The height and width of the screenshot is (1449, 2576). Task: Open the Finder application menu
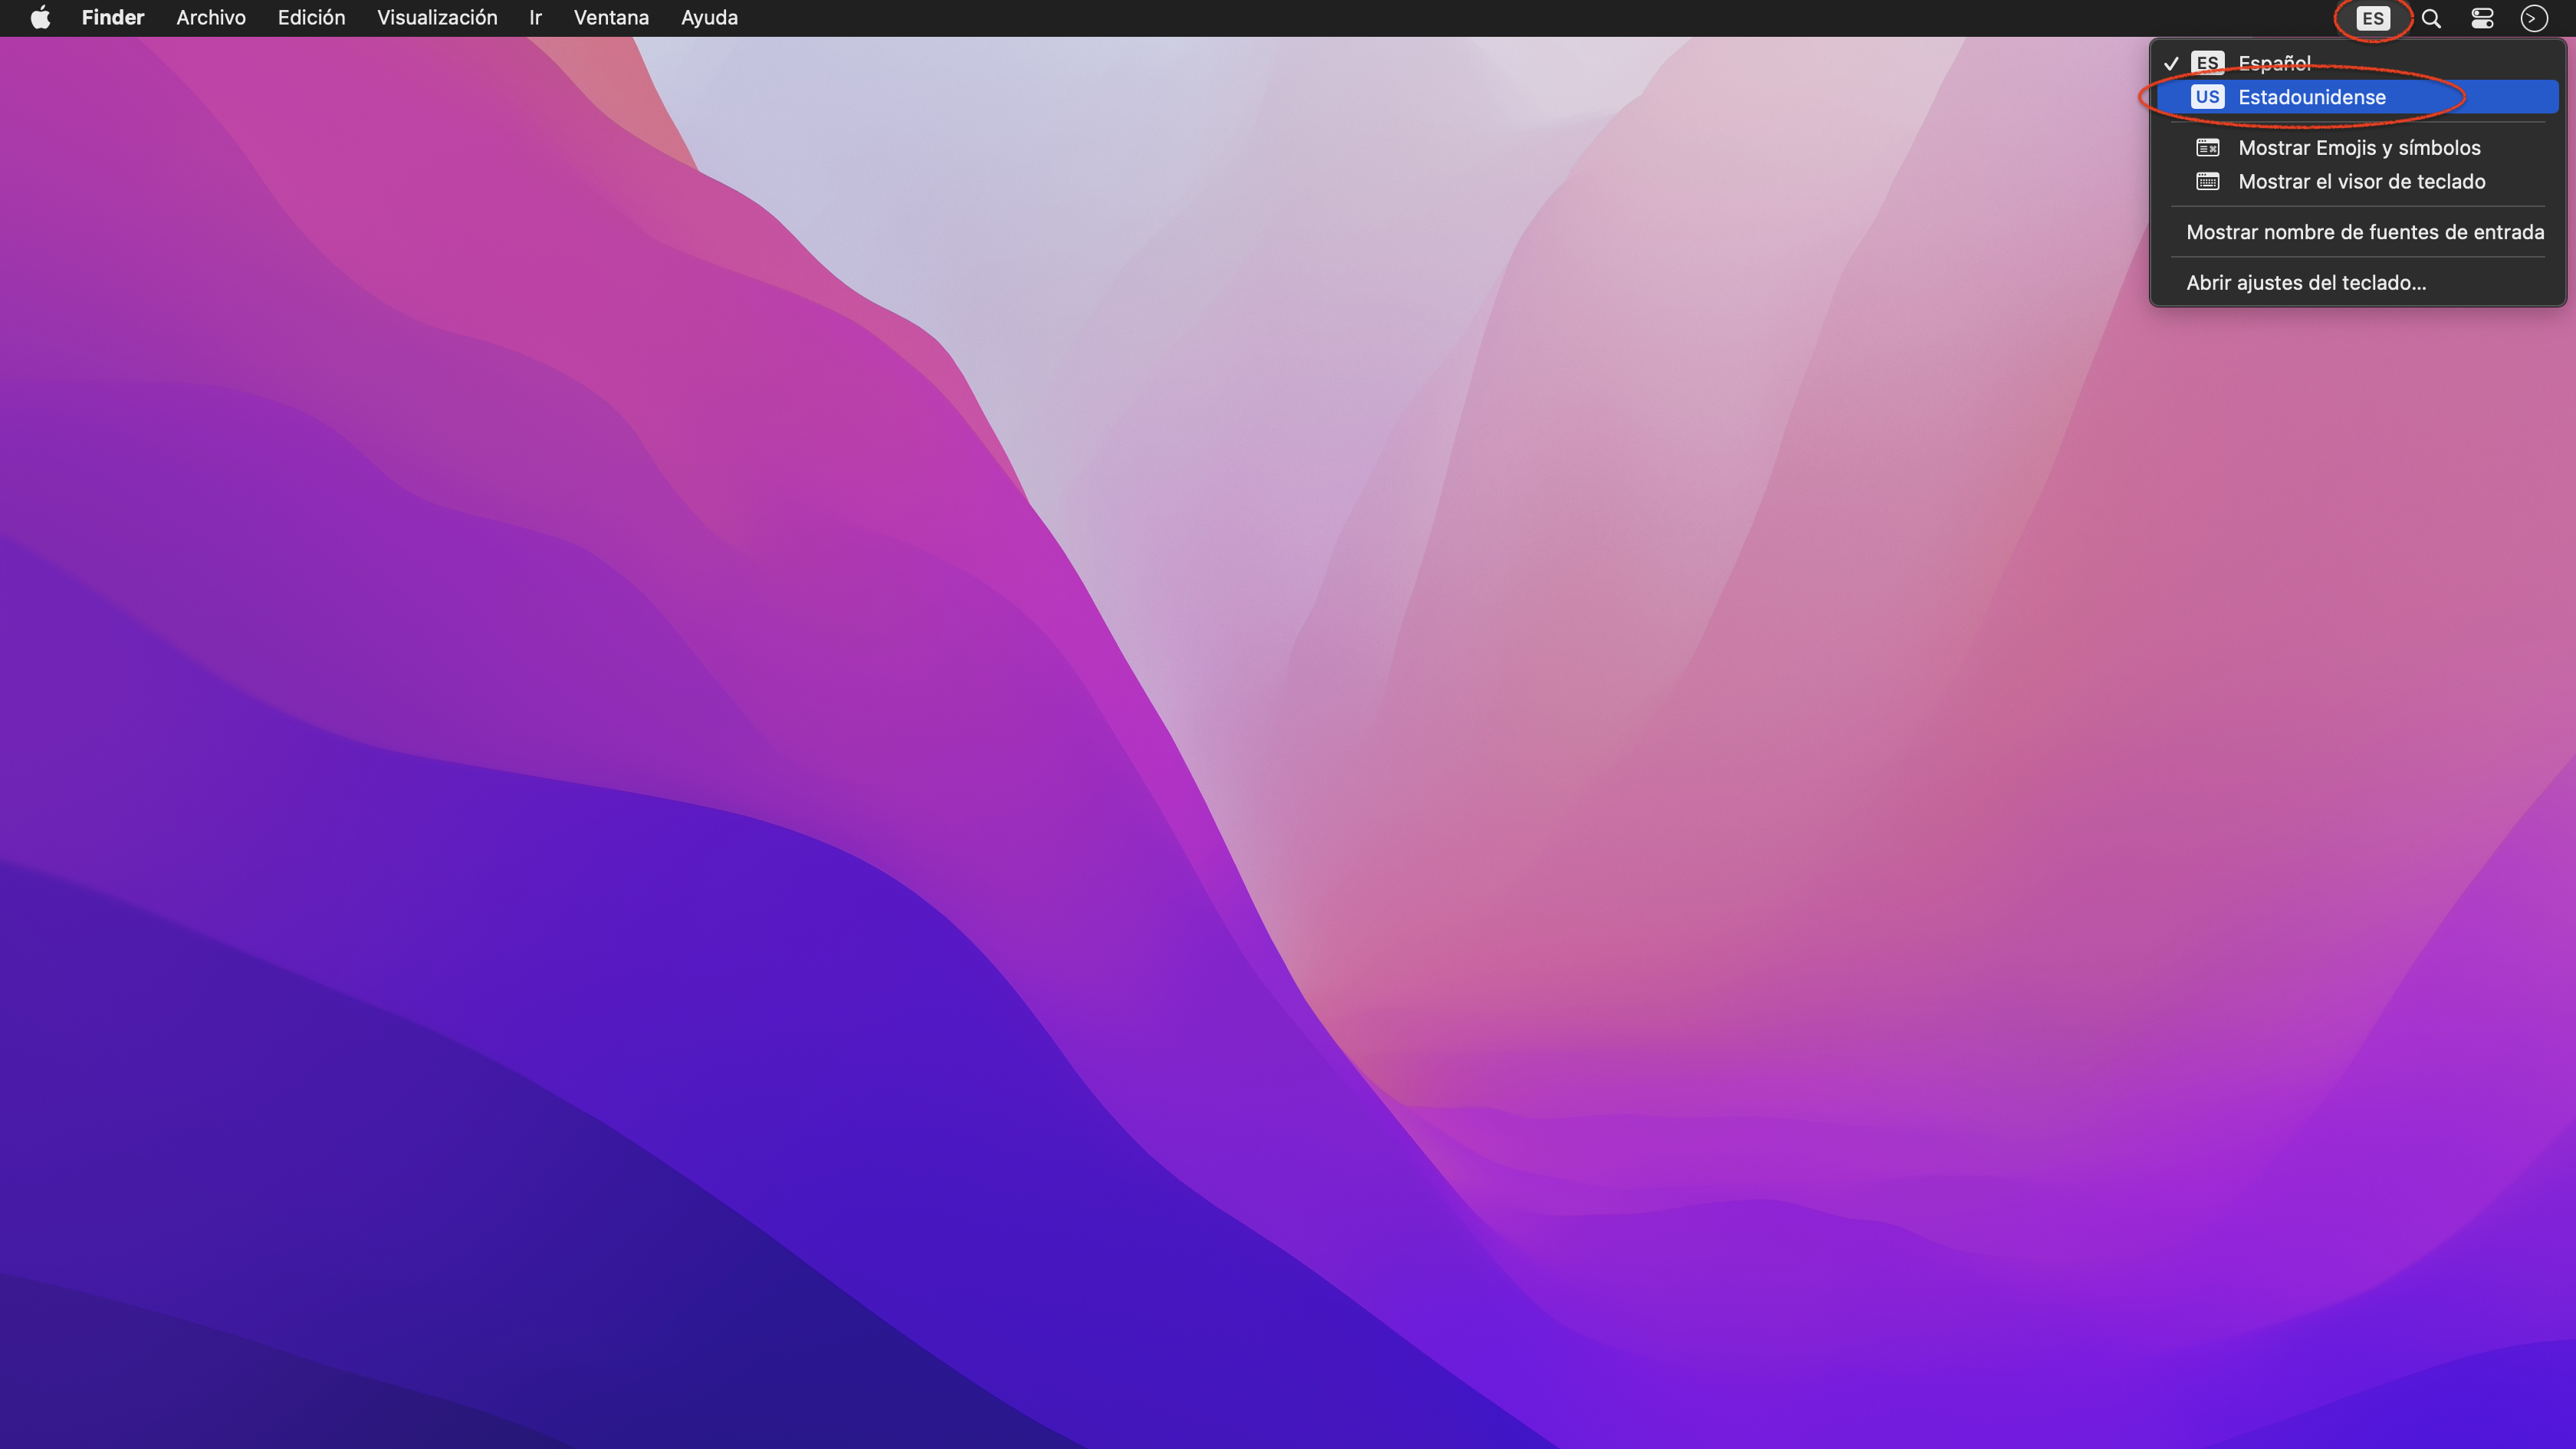pyautogui.click(x=113, y=18)
